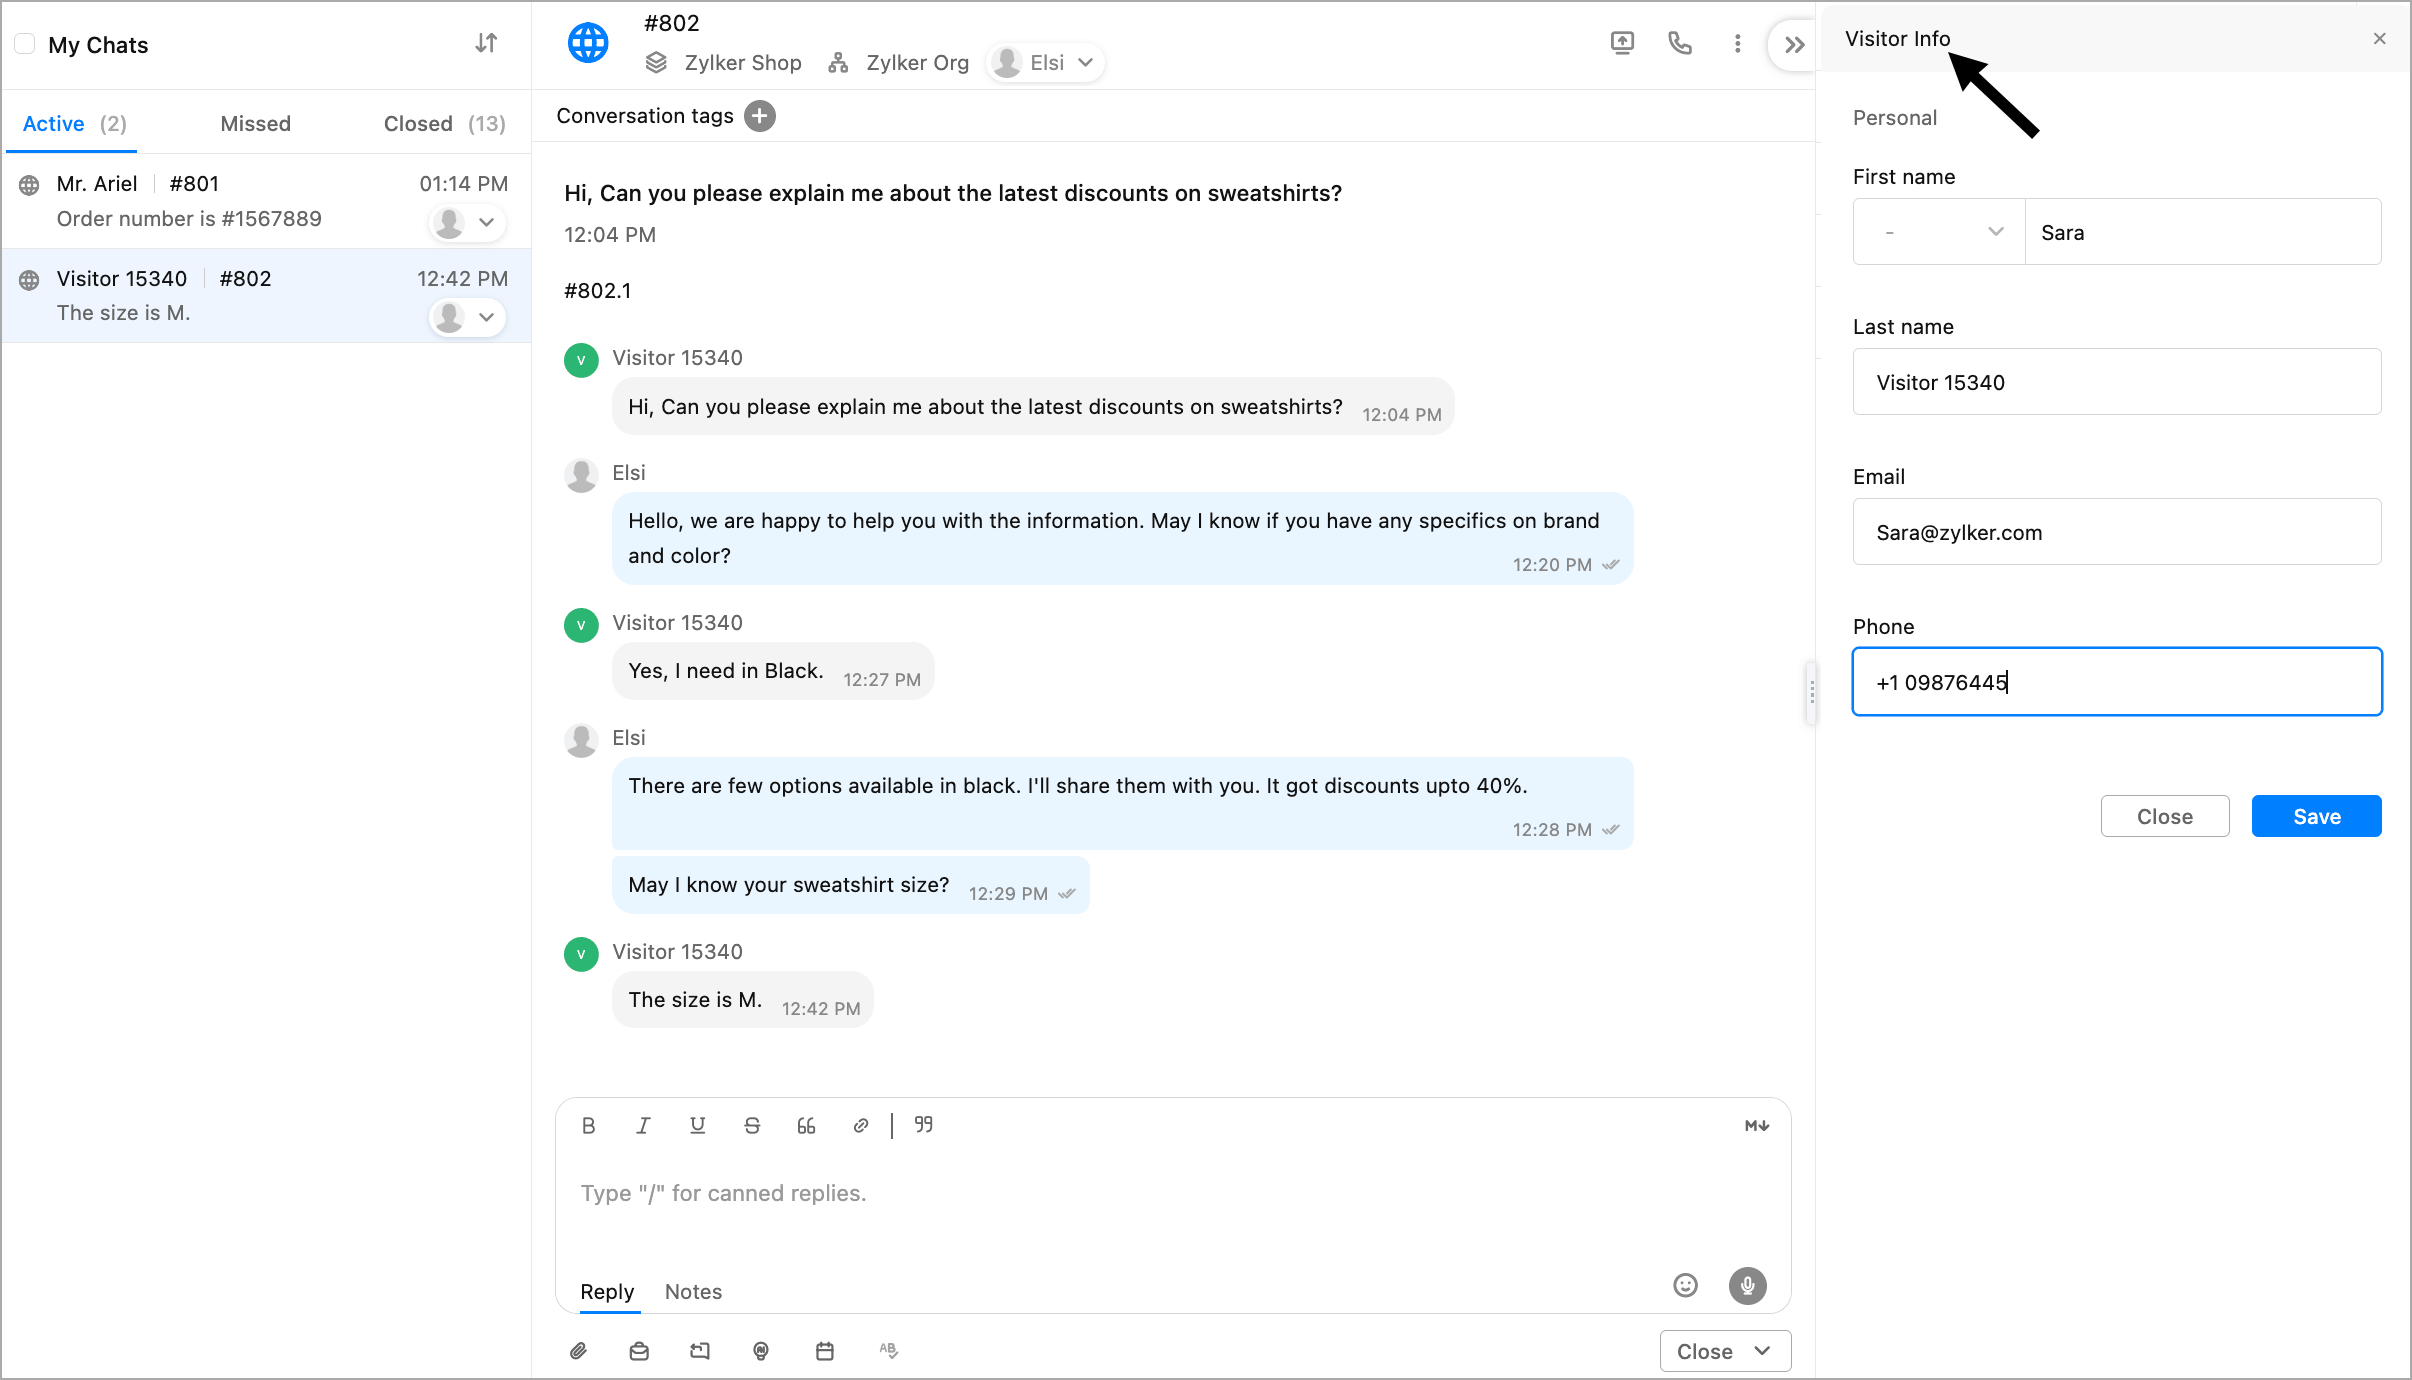Image resolution: width=2412 pixels, height=1380 pixels.
Task: Click the attach file paperclip icon
Action: (x=579, y=1351)
